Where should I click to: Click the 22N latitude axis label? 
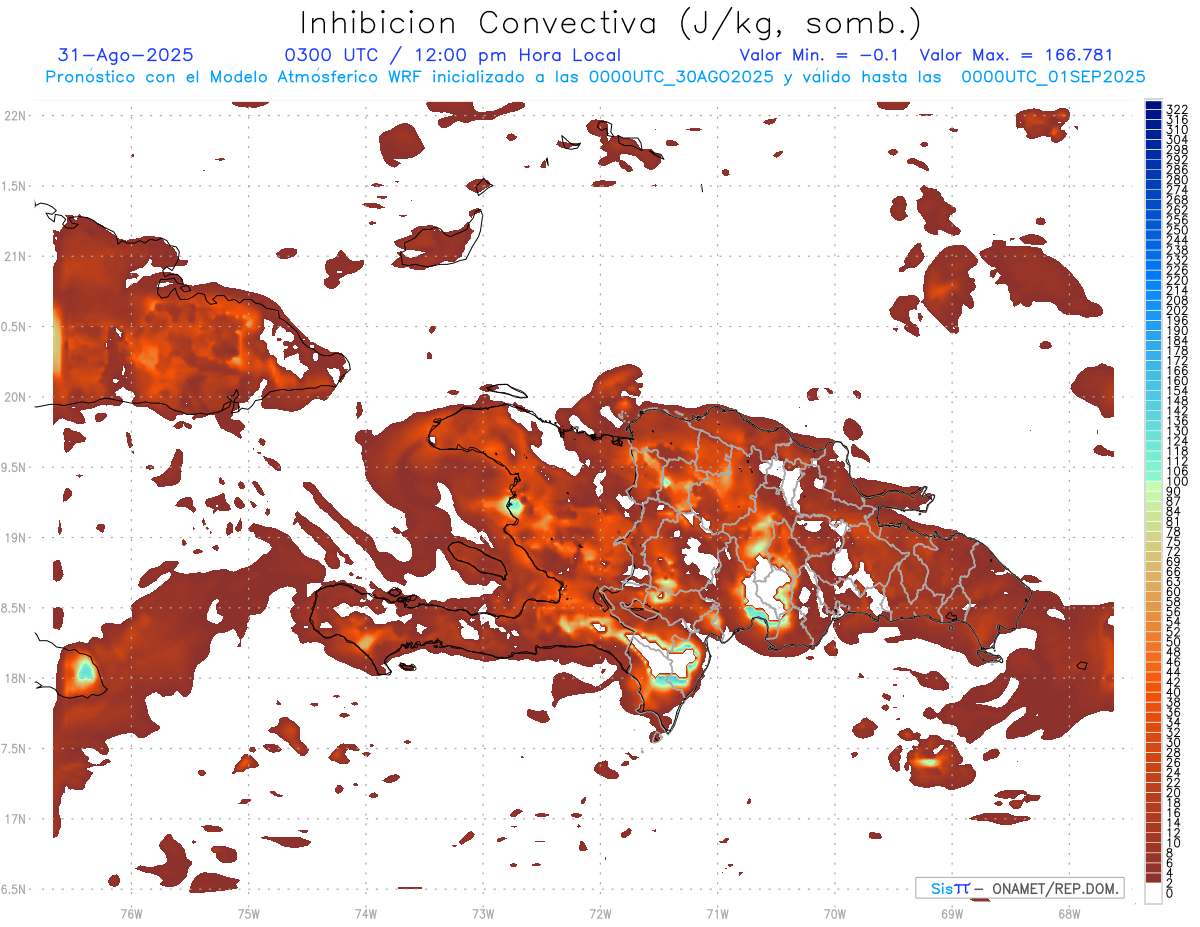[x=15, y=115]
